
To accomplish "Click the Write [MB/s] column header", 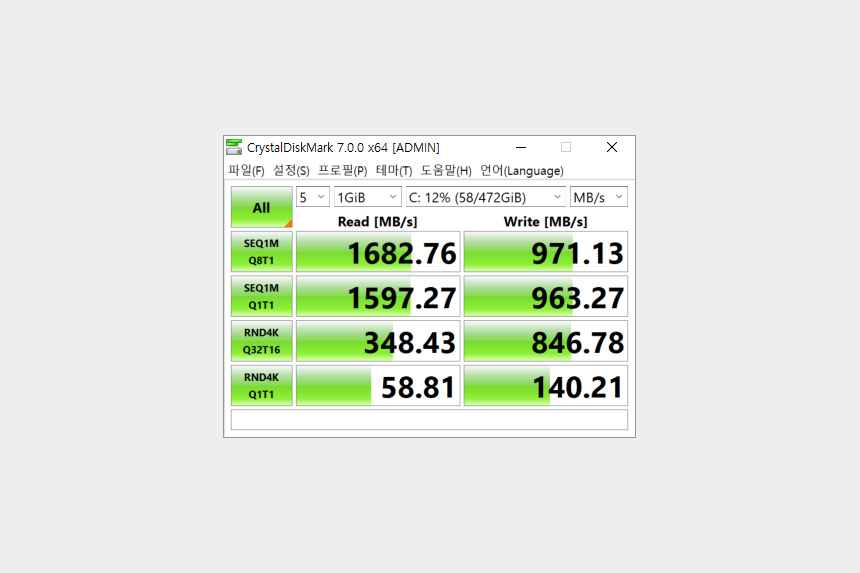I will pos(545,222).
